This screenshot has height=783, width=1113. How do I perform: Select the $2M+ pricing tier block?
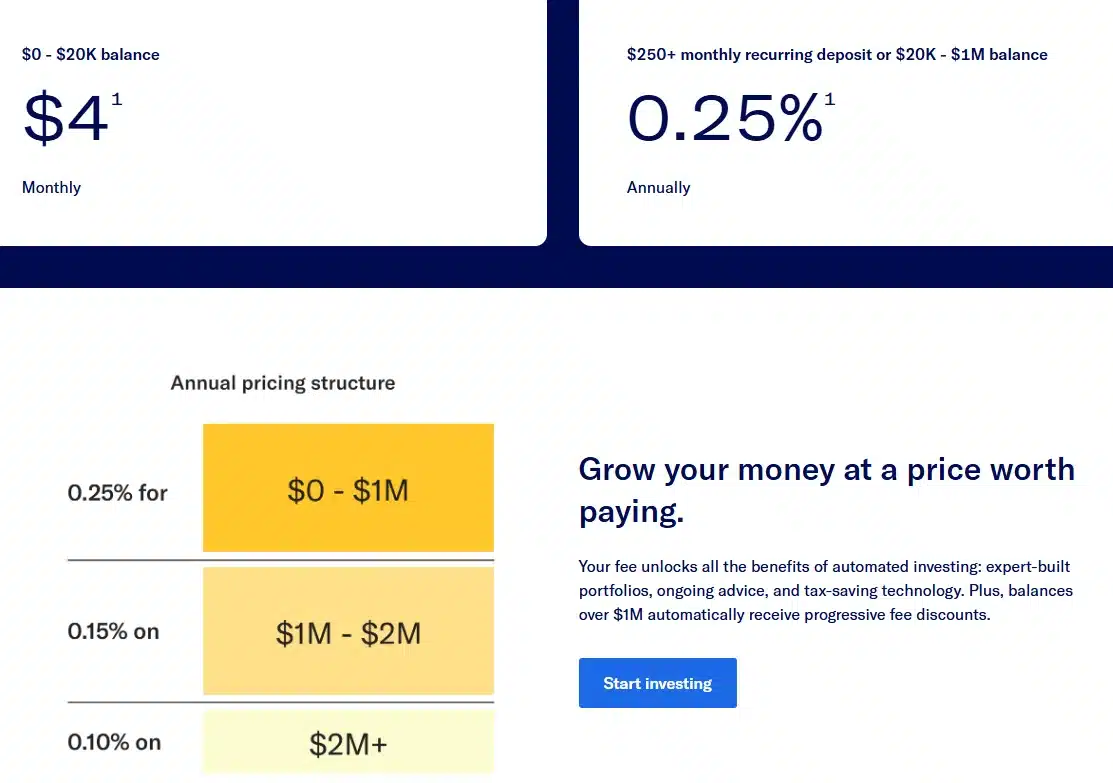pos(348,742)
